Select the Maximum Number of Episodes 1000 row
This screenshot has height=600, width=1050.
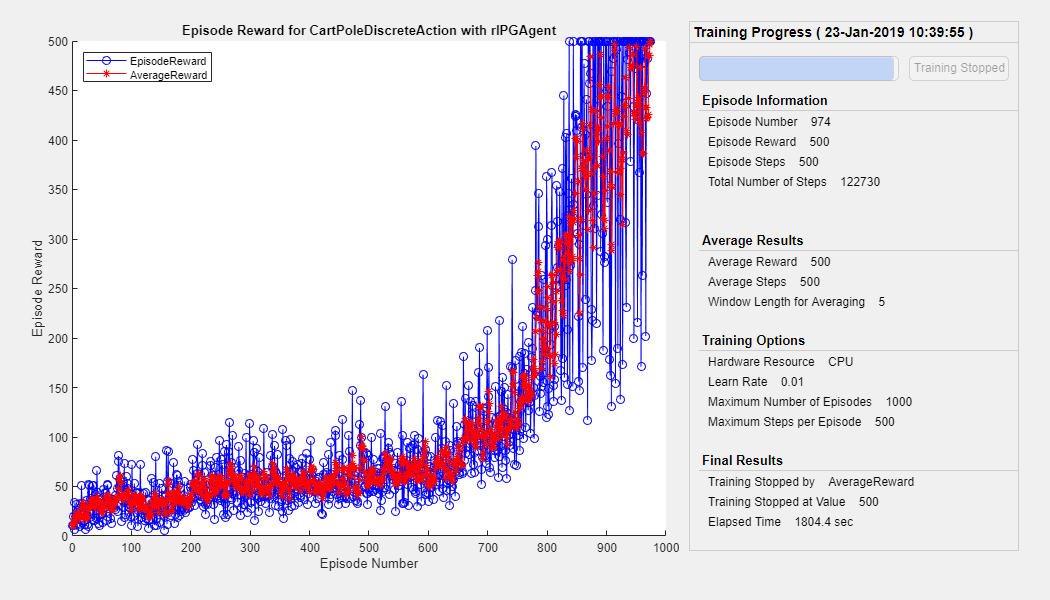tap(810, 402)
